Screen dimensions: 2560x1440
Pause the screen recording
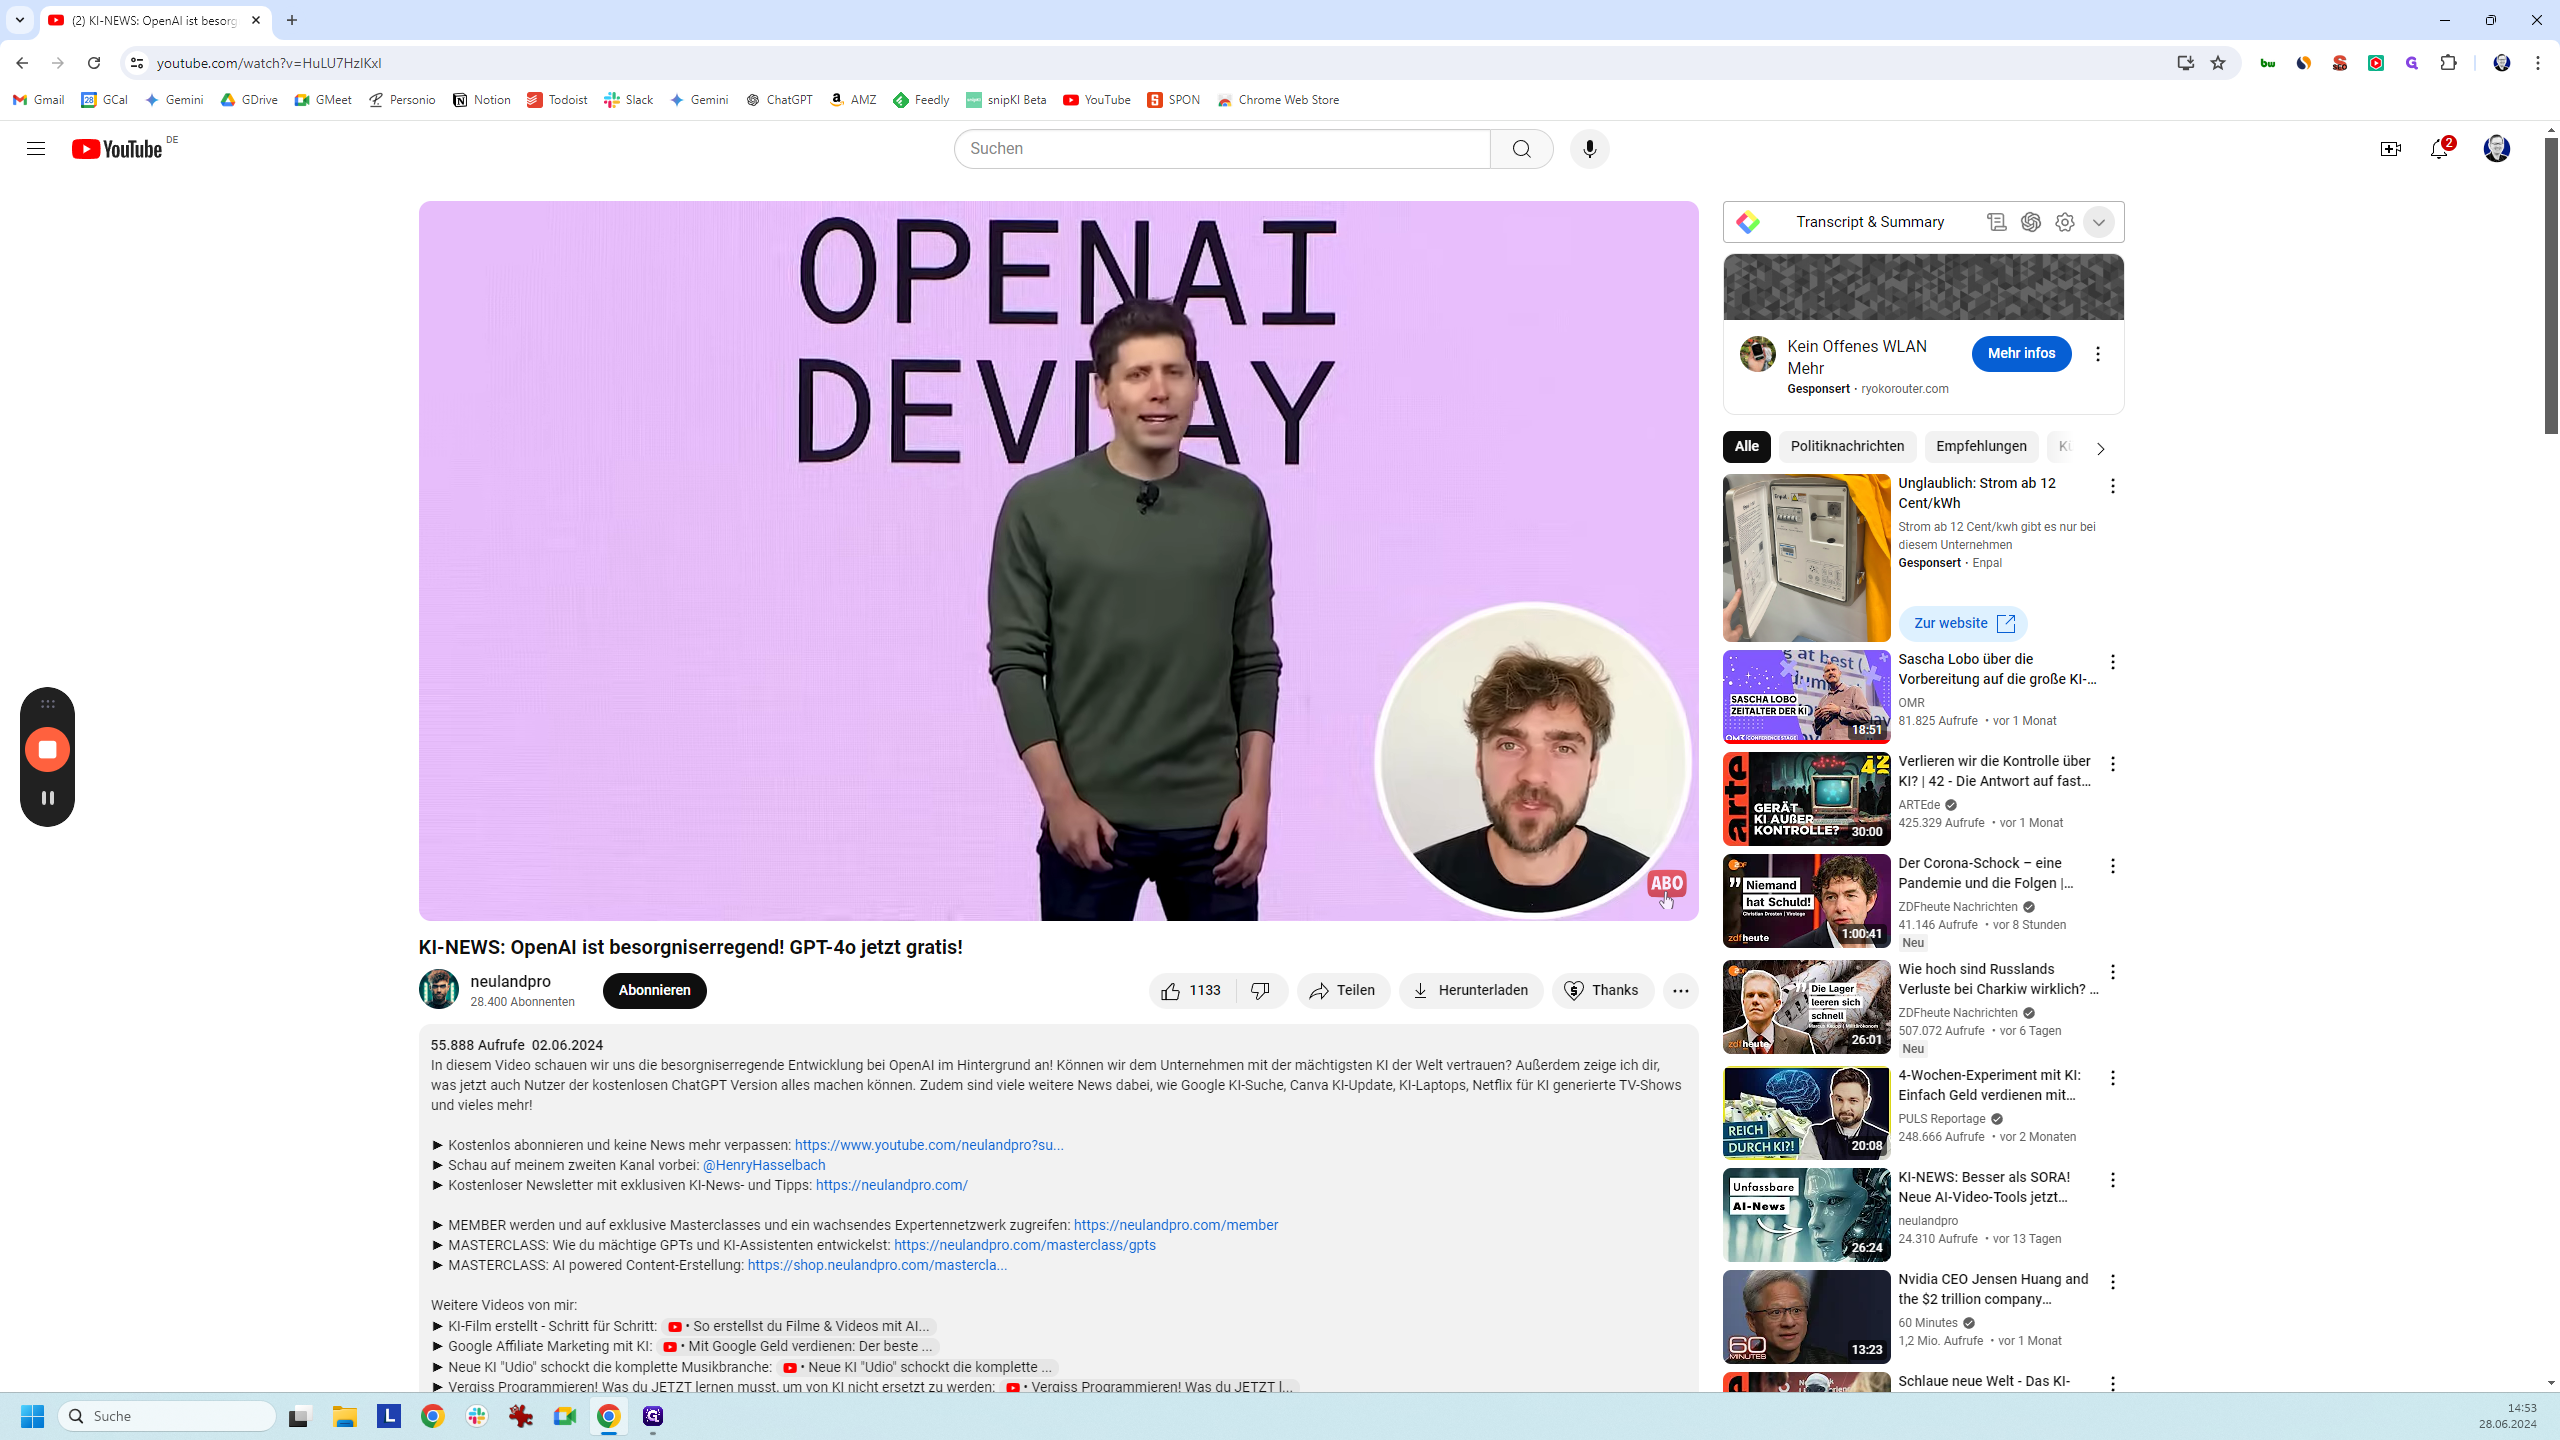[x=47, y=797]
